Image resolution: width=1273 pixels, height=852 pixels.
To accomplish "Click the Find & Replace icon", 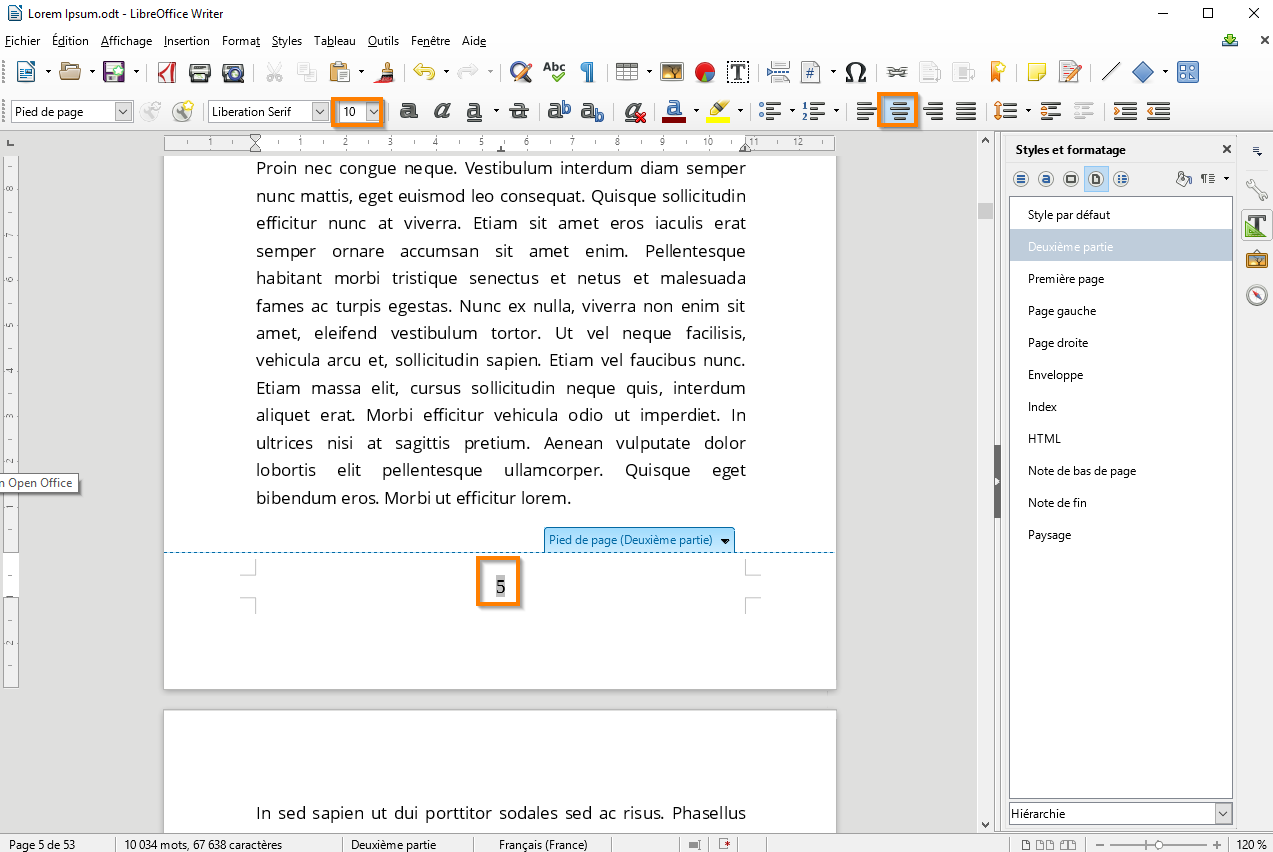I will coord(520,72).
